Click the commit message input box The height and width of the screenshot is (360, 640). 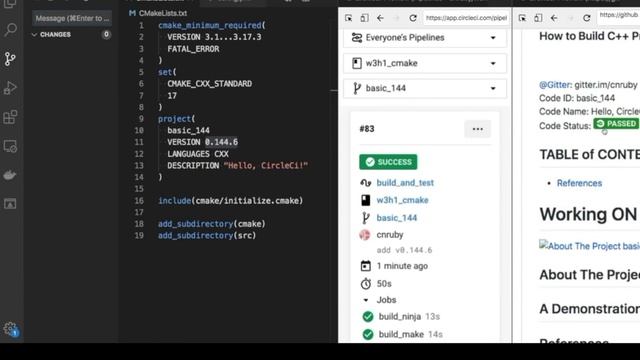72,18
